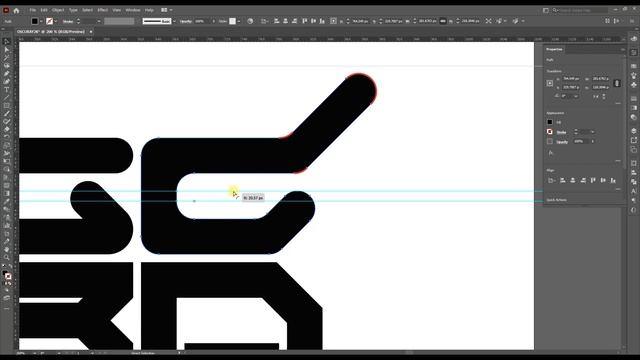Reset default fill and stroke in toolbar
640x360 pixels.
(4, 267)
